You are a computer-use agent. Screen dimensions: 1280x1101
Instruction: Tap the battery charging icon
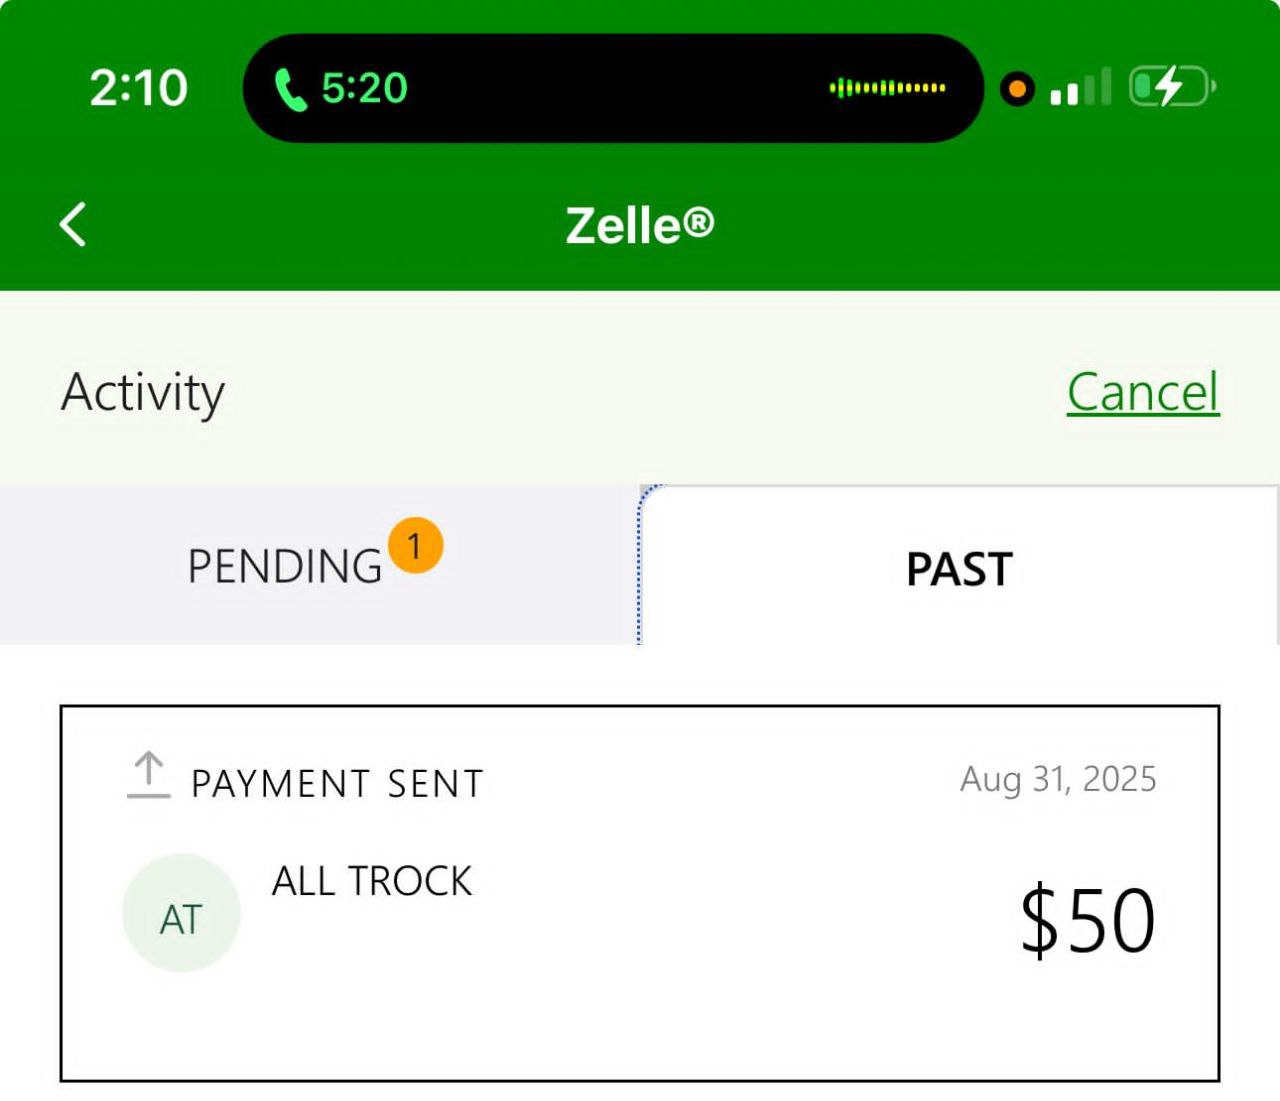(x=1171, y=87)
